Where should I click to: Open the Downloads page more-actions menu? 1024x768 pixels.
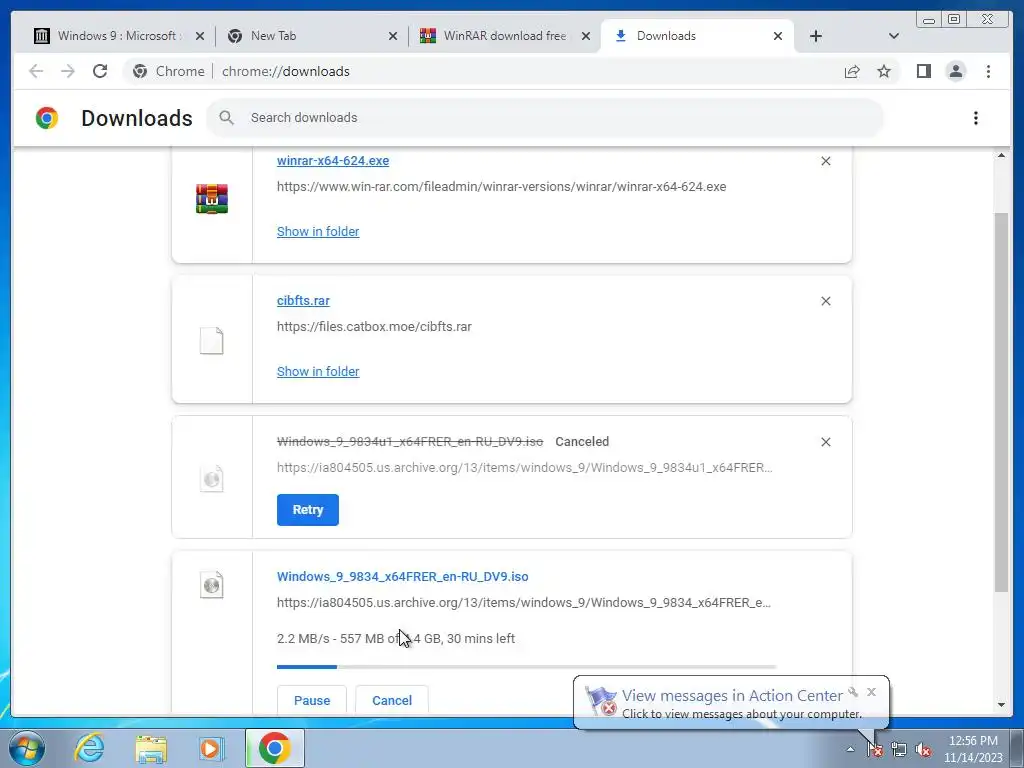click(x=976, y=118)
